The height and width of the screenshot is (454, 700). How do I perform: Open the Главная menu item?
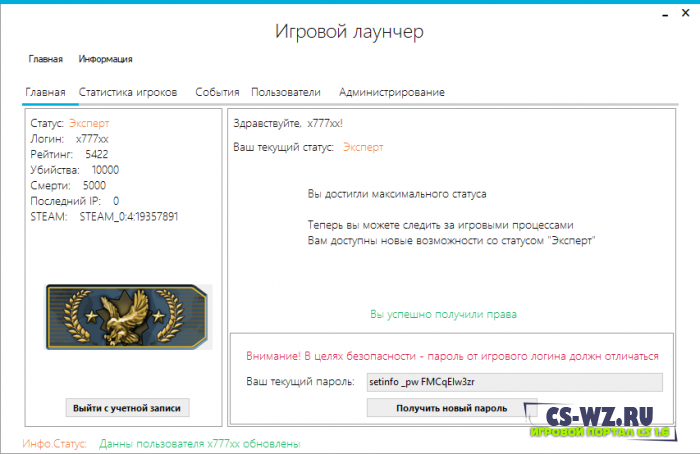pos(46,59)
